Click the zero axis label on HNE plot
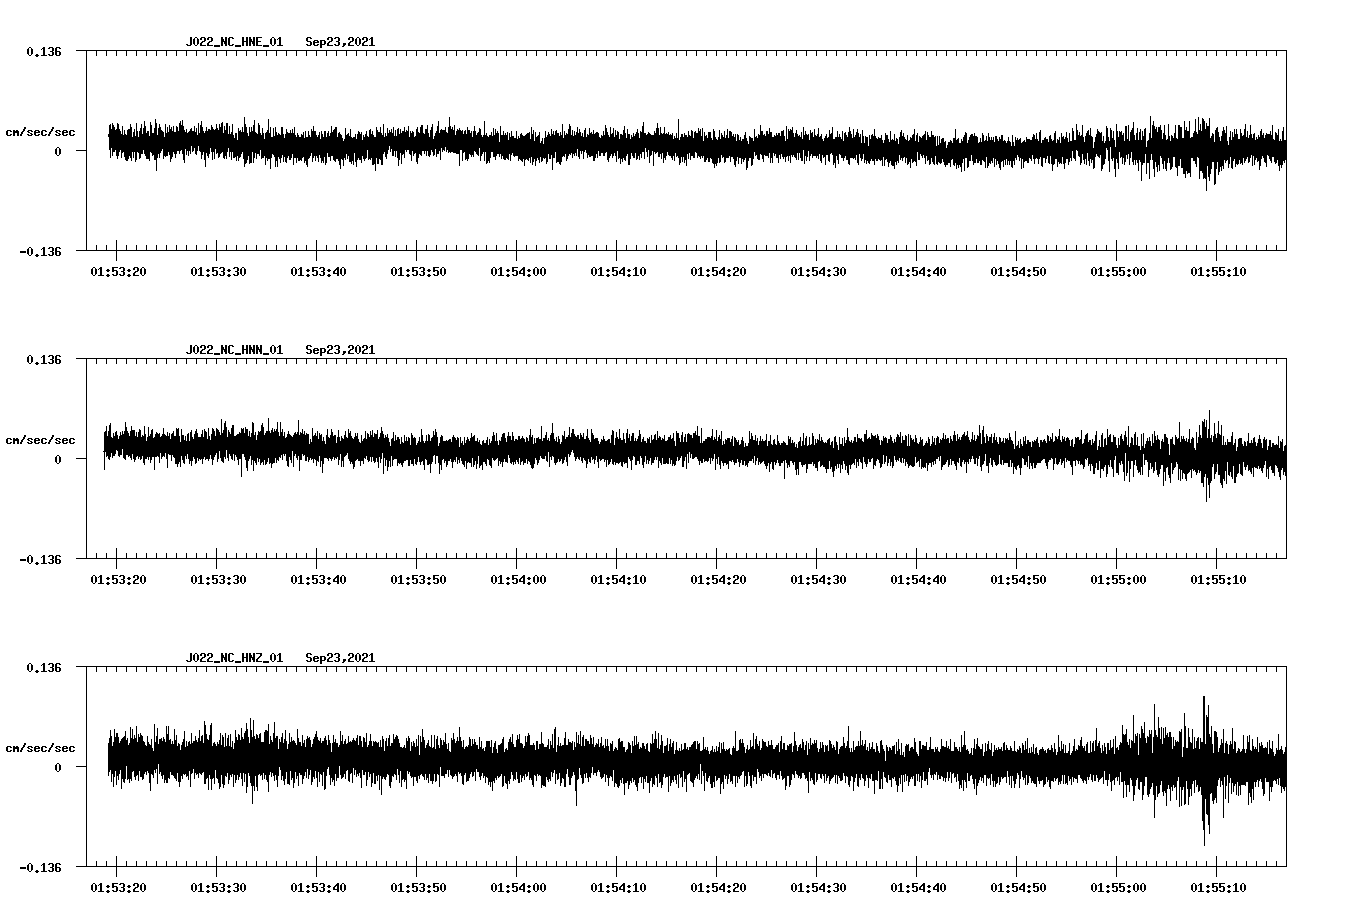Screen dimensions: 1358x924 point(58,151)
